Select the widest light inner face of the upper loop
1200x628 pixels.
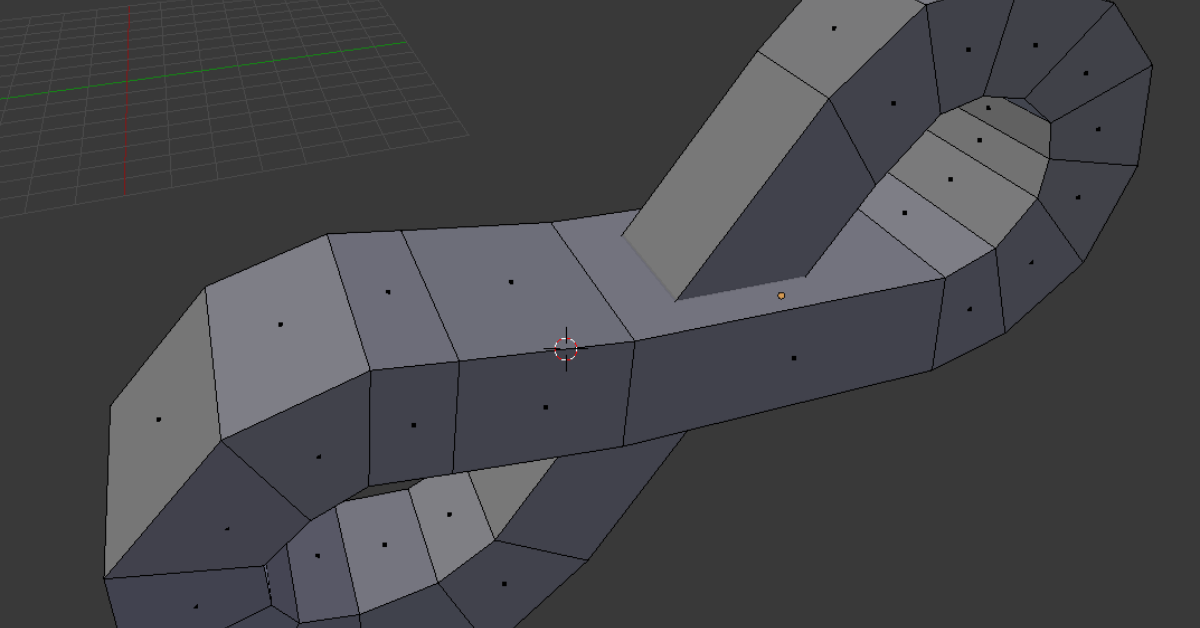pyautogui.click(x=950, y=180)
